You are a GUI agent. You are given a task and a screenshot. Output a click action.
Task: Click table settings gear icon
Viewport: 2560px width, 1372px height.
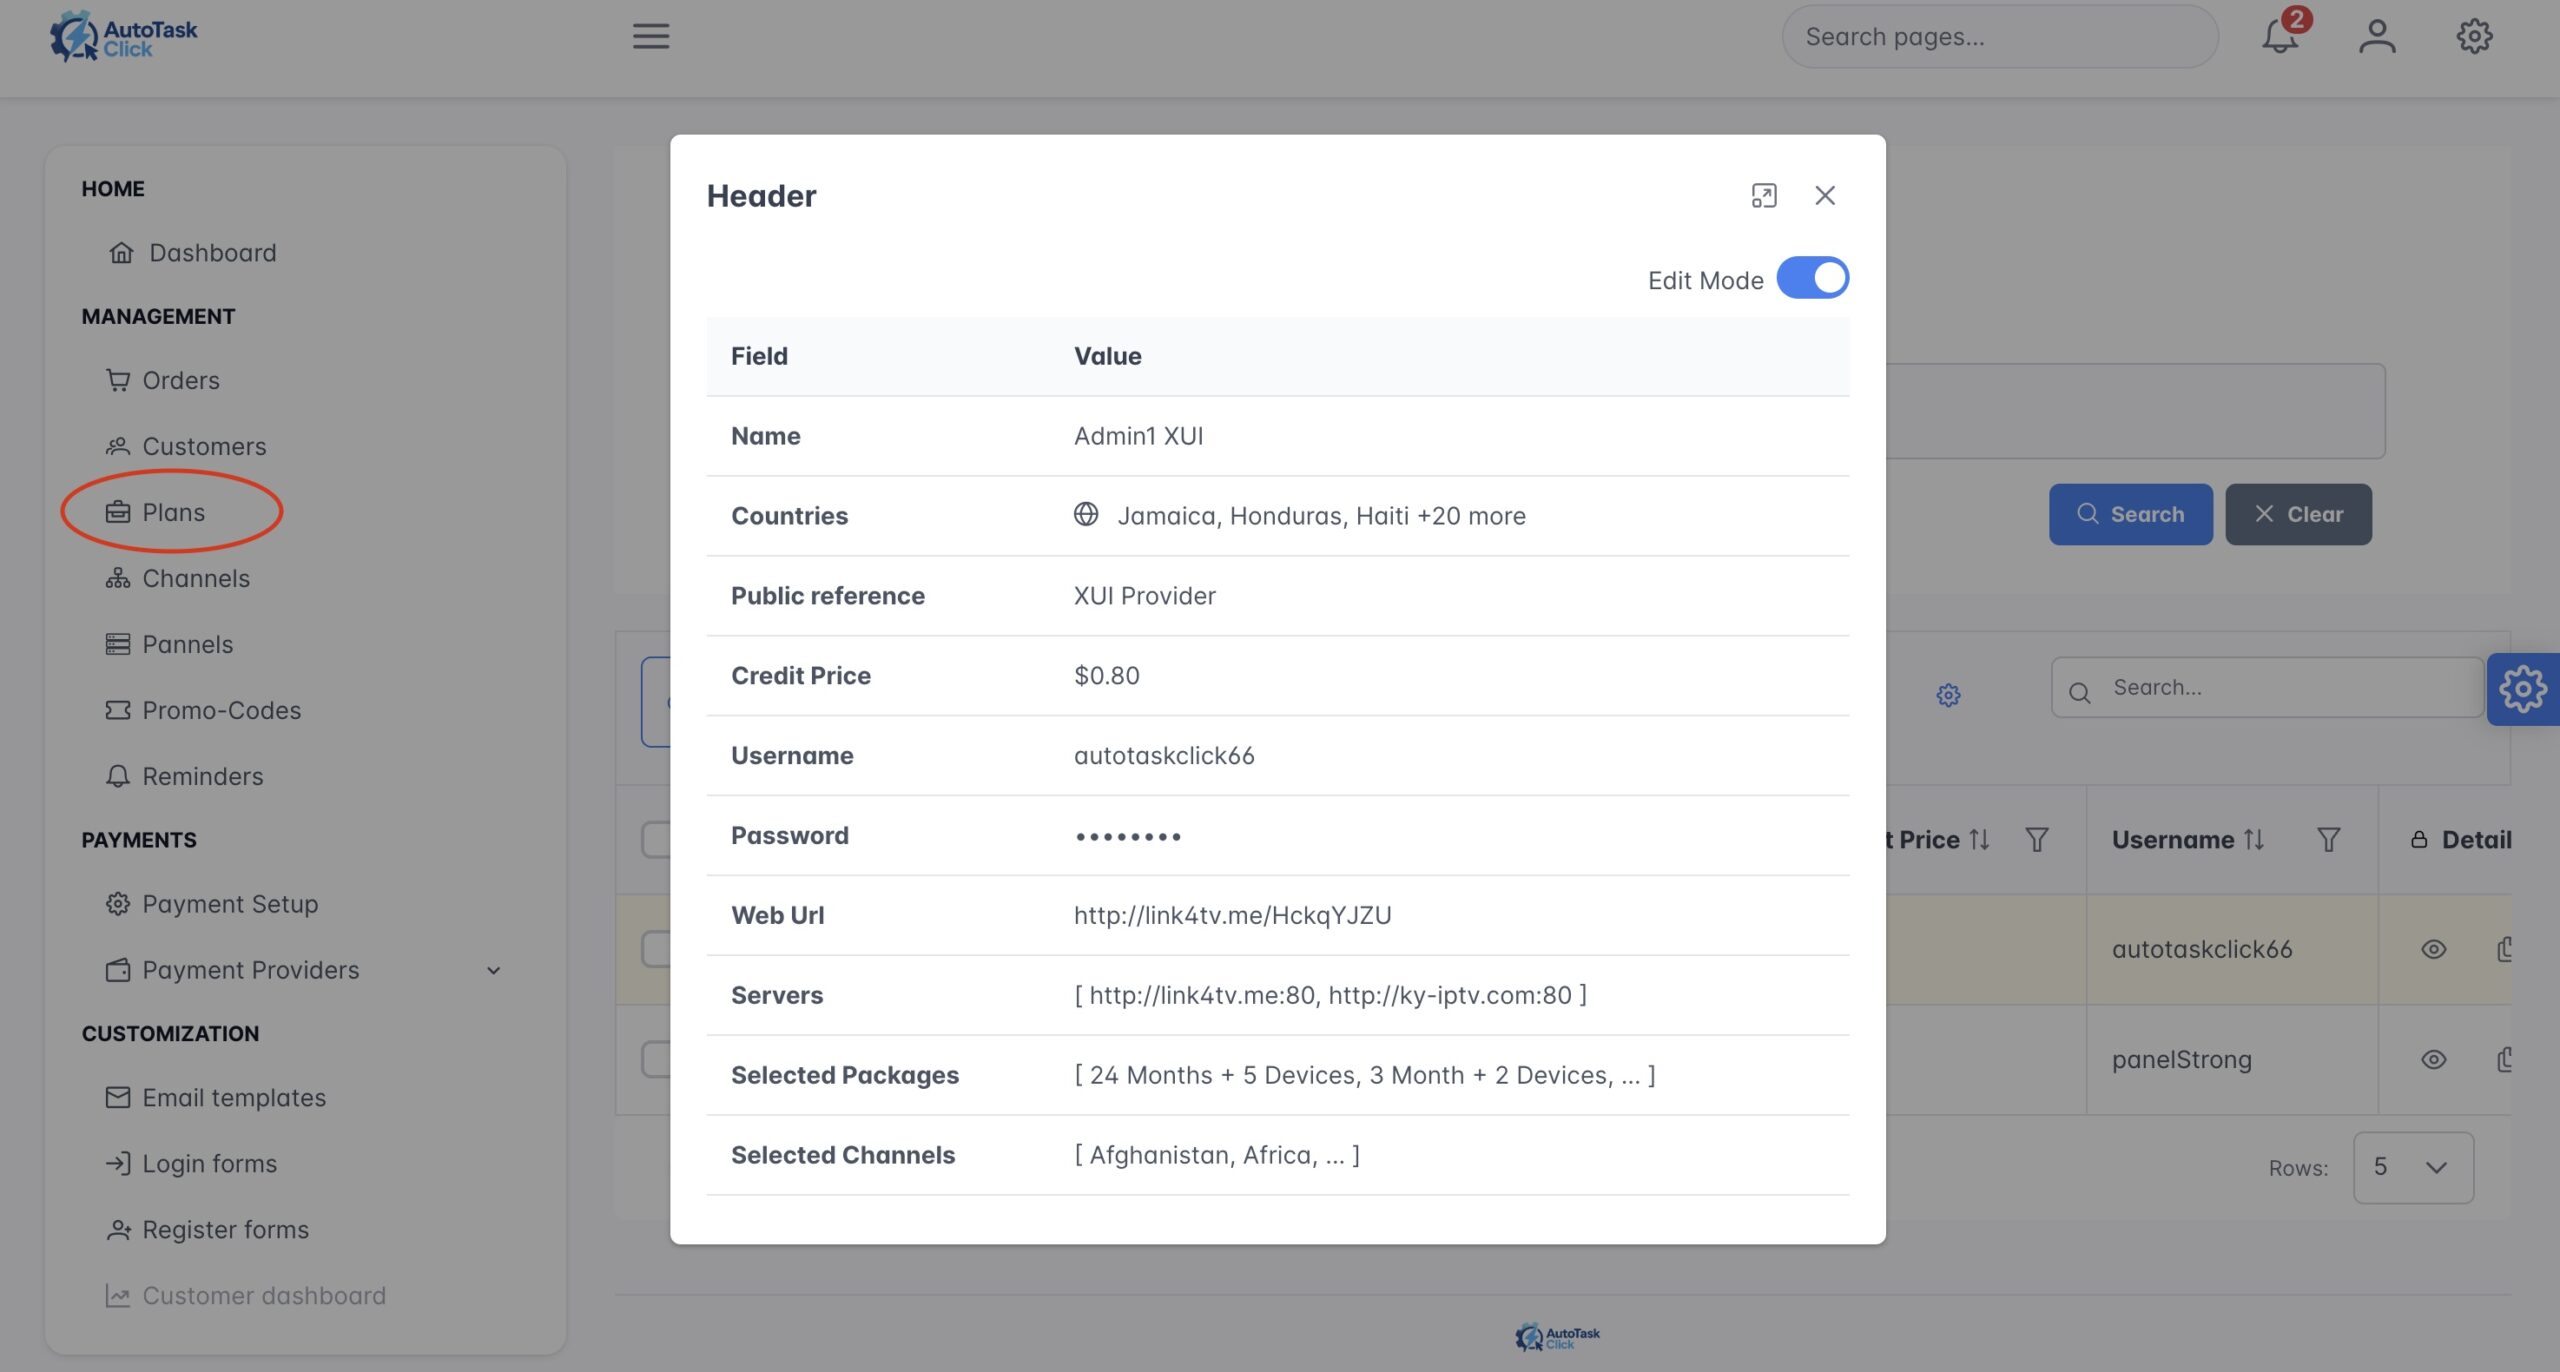(x=1948, y=695)
